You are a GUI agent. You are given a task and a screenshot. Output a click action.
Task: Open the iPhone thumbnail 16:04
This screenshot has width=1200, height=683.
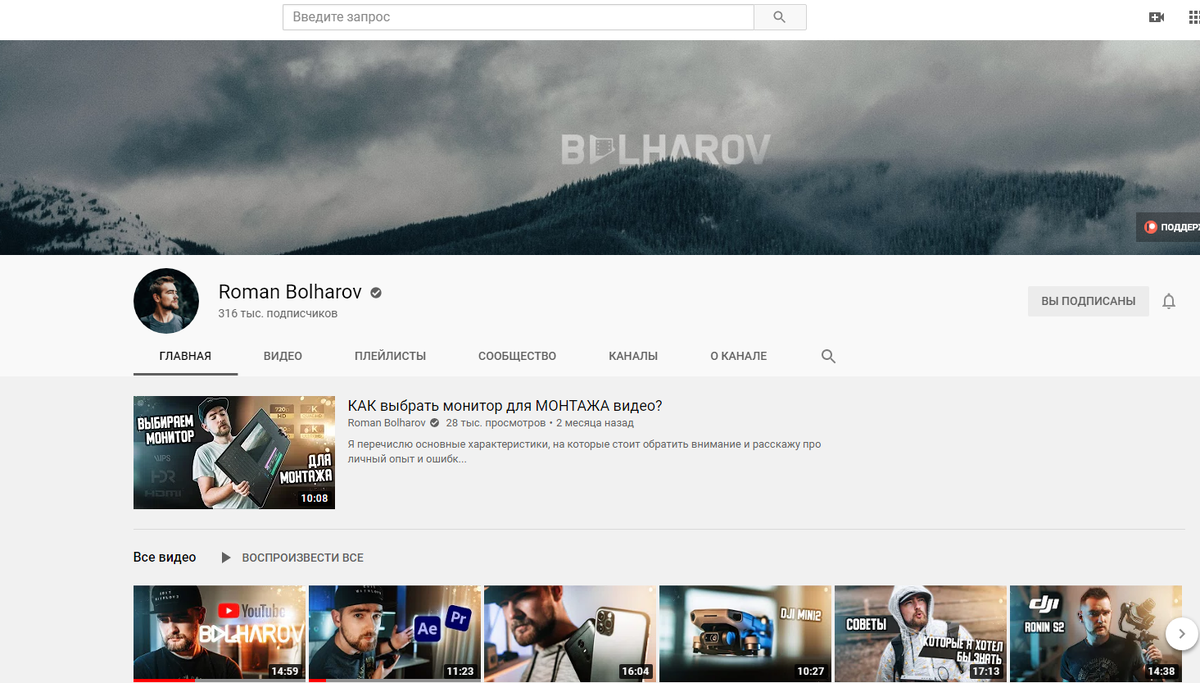(570, 634)
